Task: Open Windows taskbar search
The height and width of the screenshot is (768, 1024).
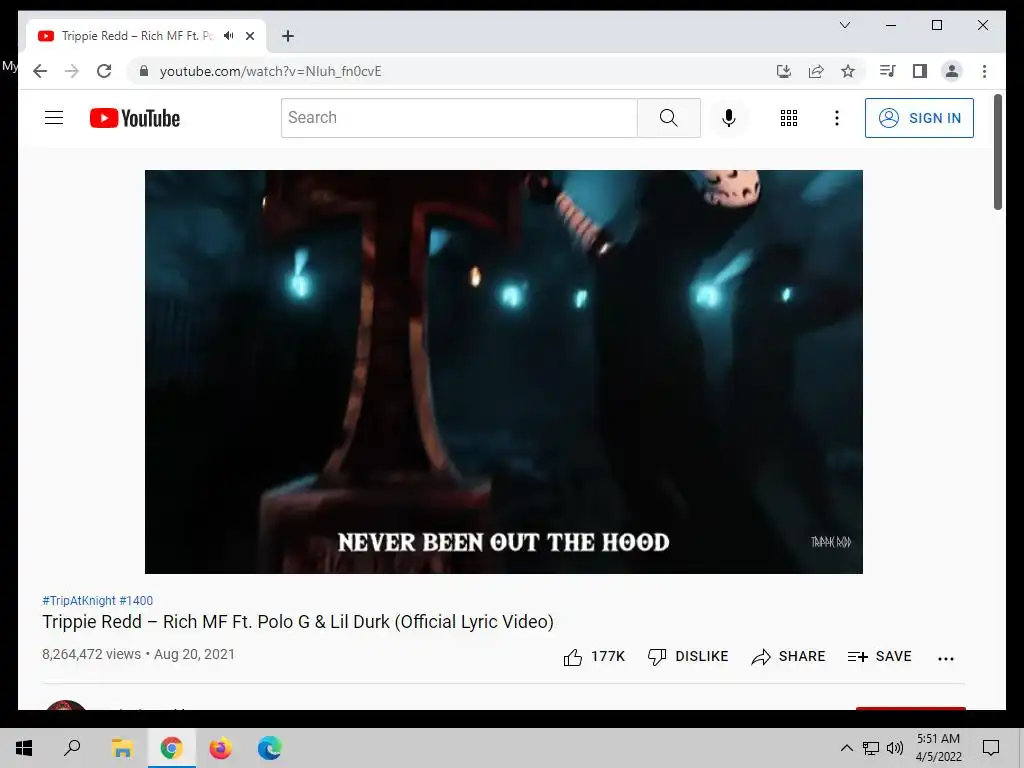Action: click(72, 748)
